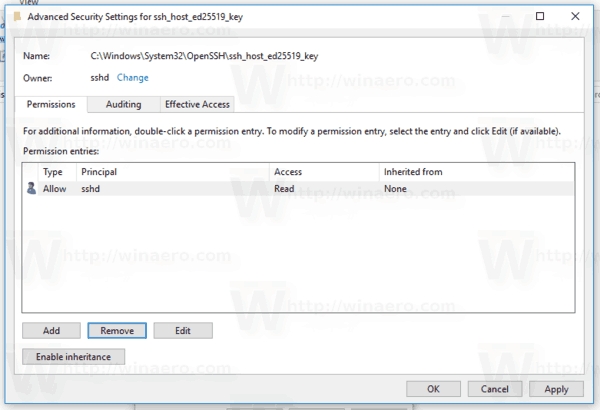Viewport: 600px width, 410px height.
Task: Switch to the Permissions tab
Action: click(x=50, y=104)
